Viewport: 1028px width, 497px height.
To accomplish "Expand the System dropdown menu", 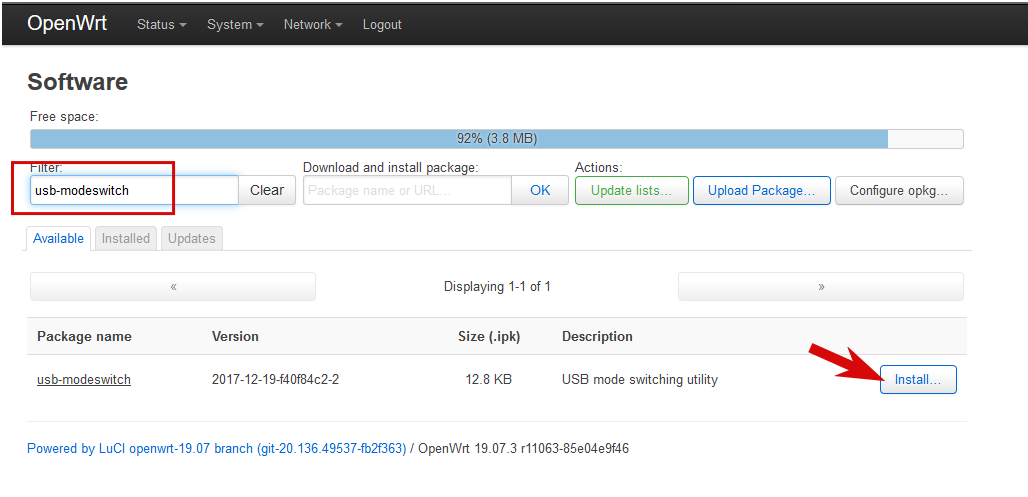I will click(x=235, y=24).
